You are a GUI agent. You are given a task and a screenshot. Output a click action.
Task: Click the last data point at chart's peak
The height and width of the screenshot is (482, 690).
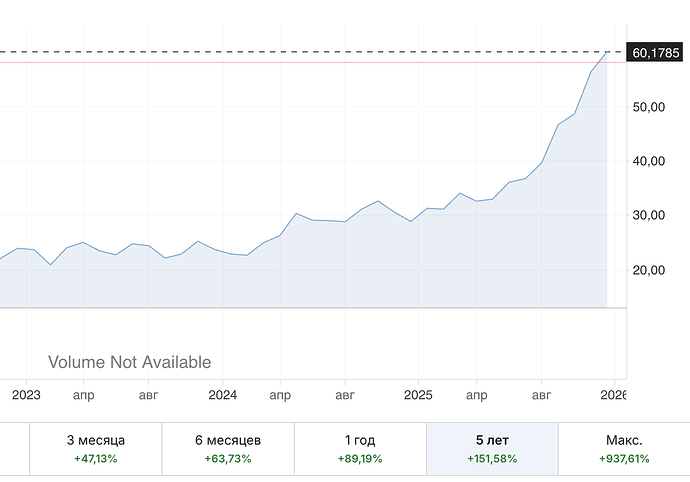pos(607,52)
